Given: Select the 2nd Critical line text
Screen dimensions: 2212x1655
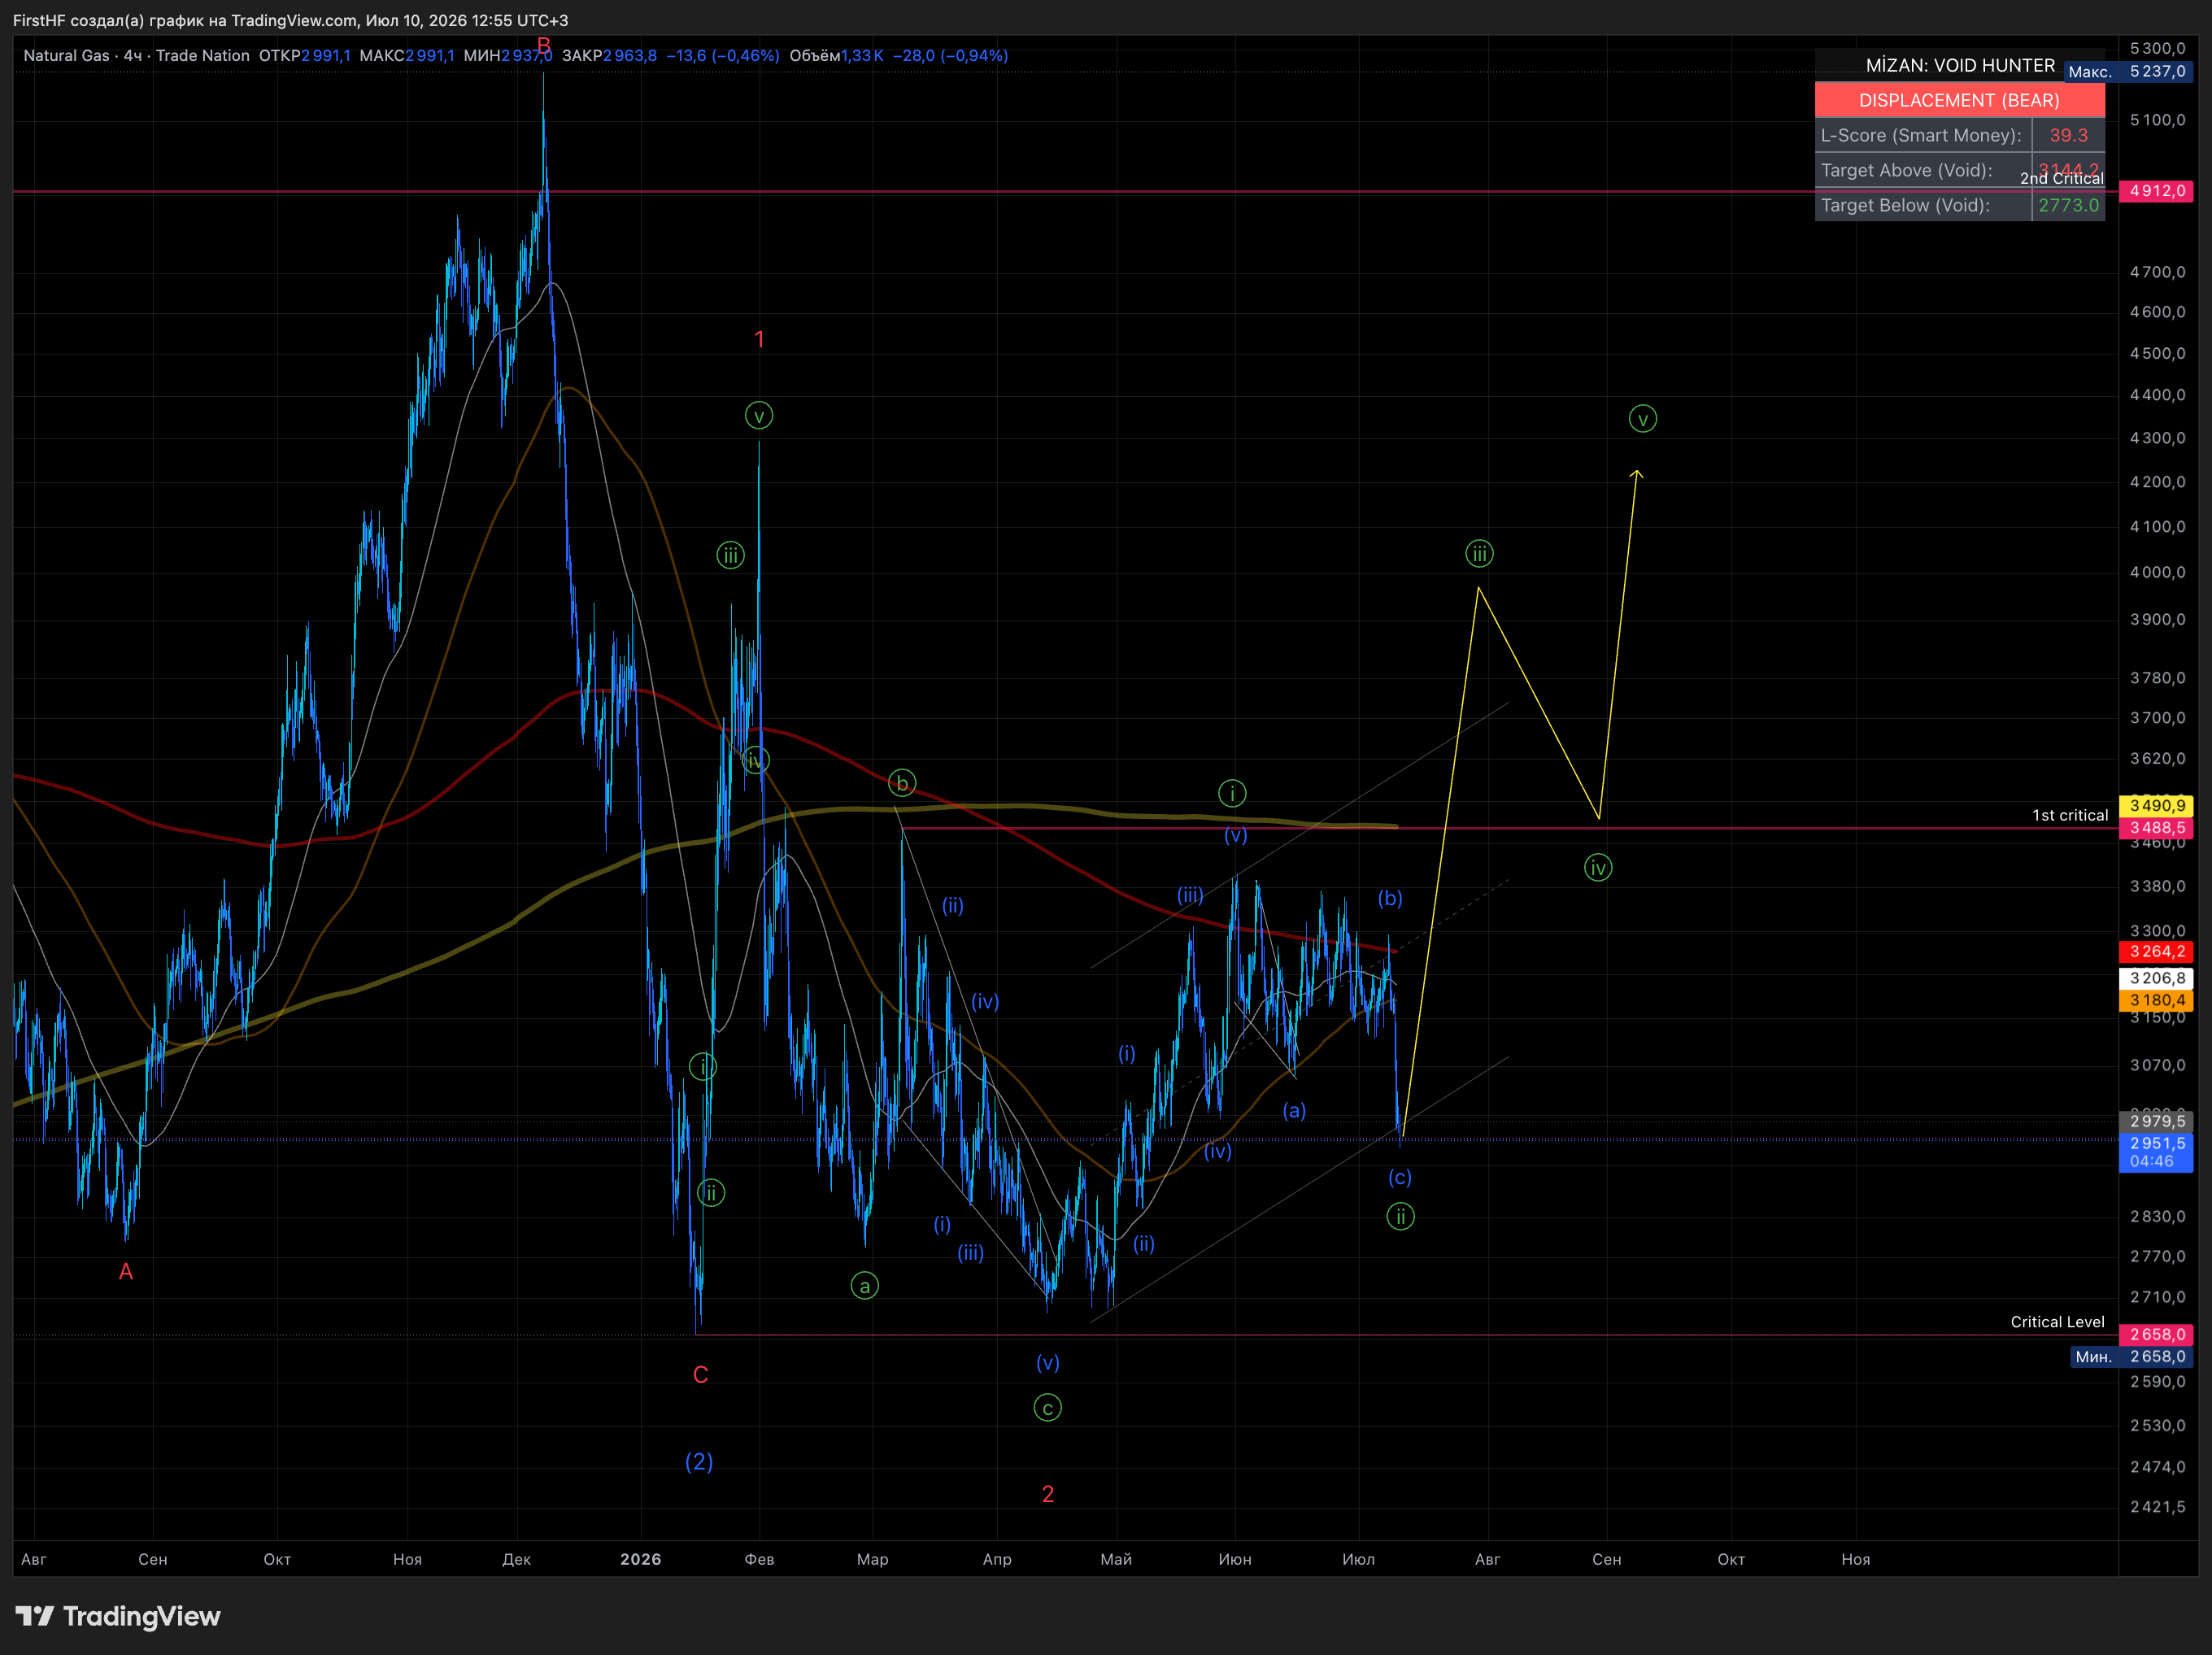Looking at the screenshot, I should click(x=2061, y=178).
